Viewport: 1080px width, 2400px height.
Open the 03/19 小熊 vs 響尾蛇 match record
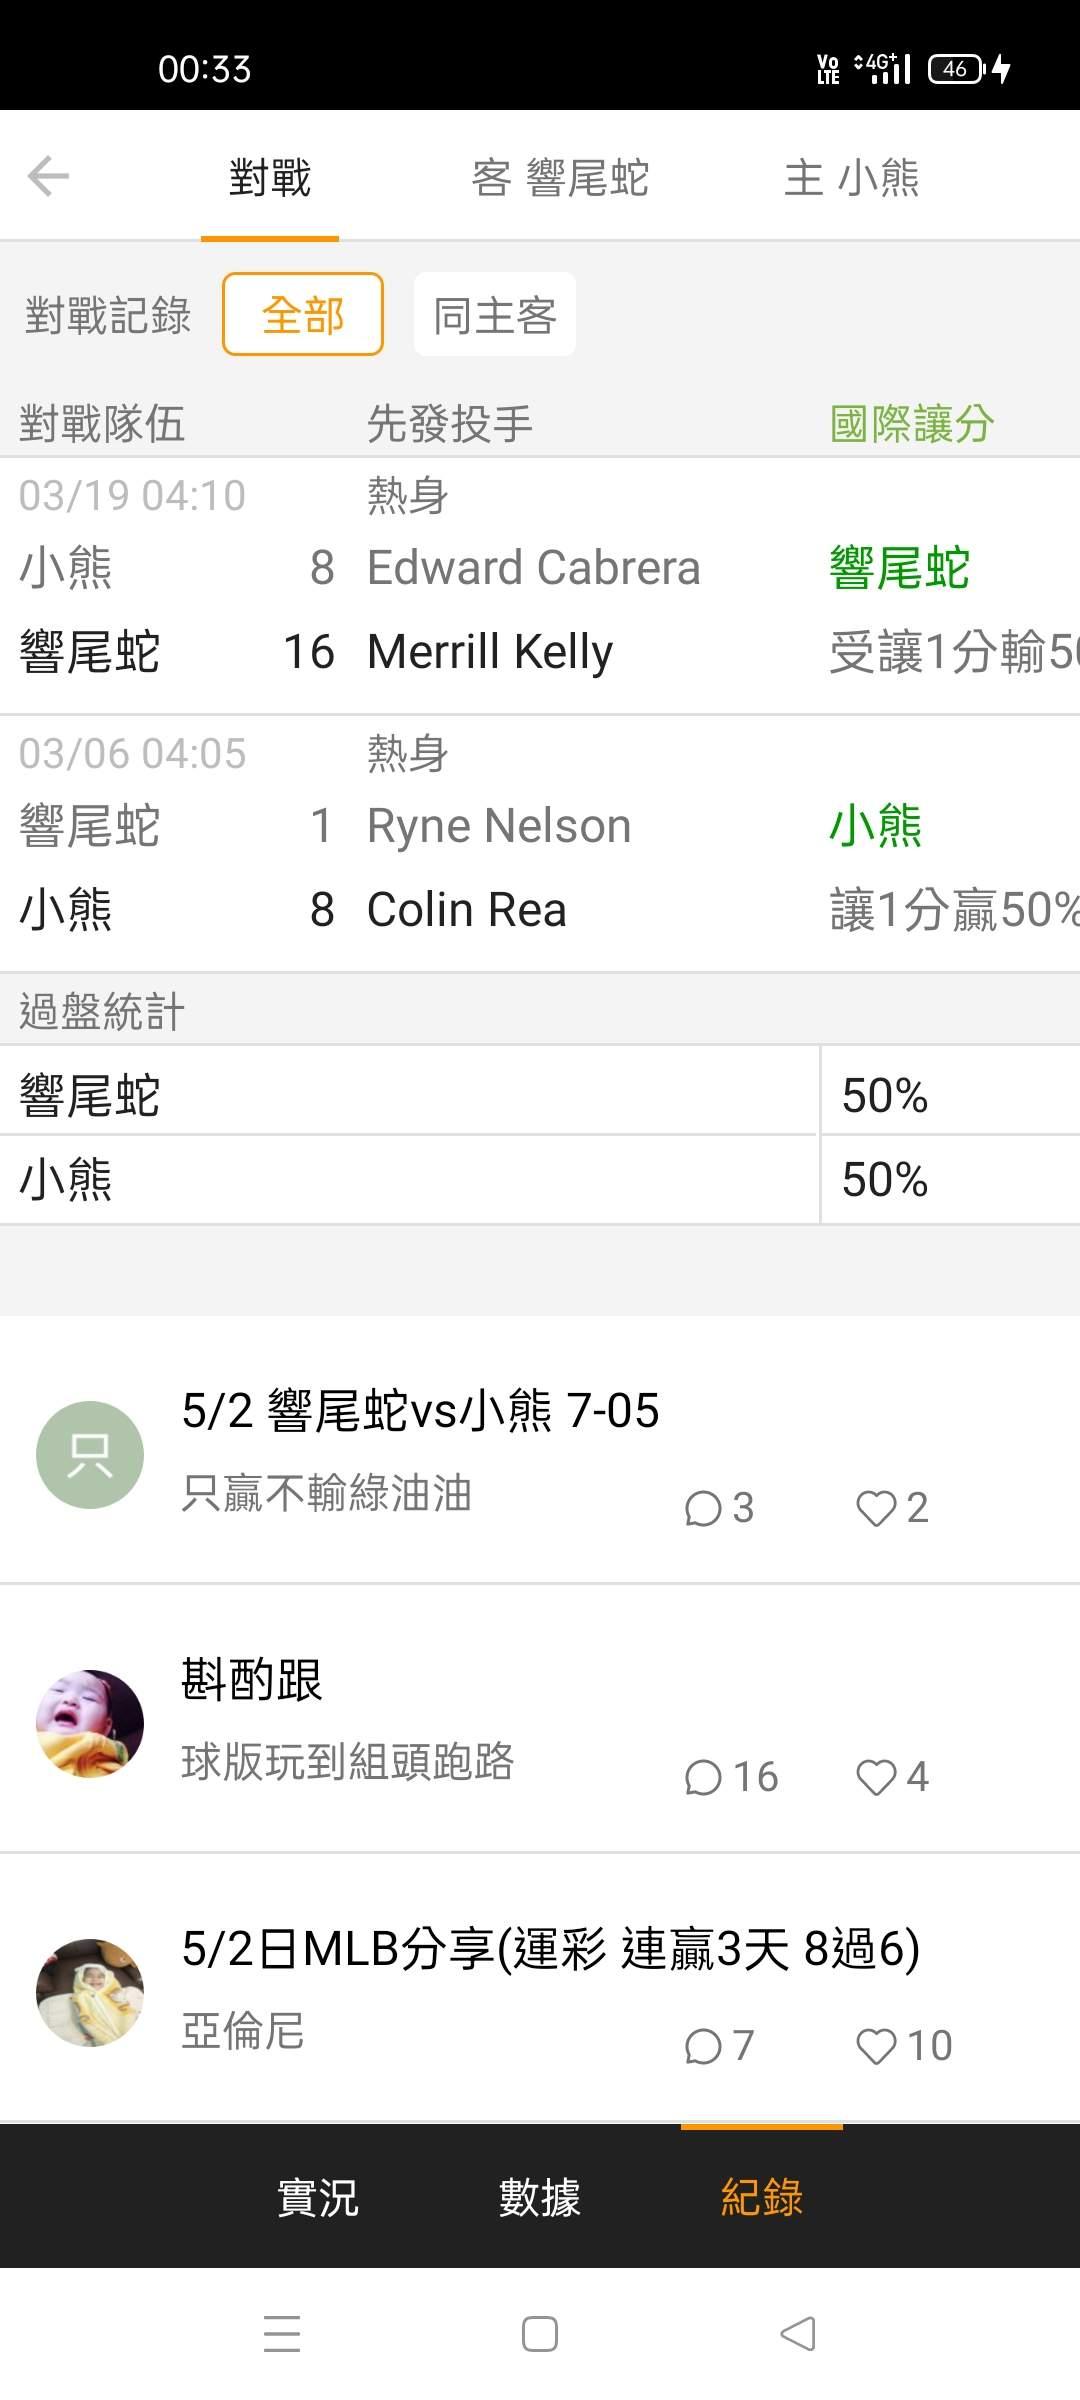540,586
